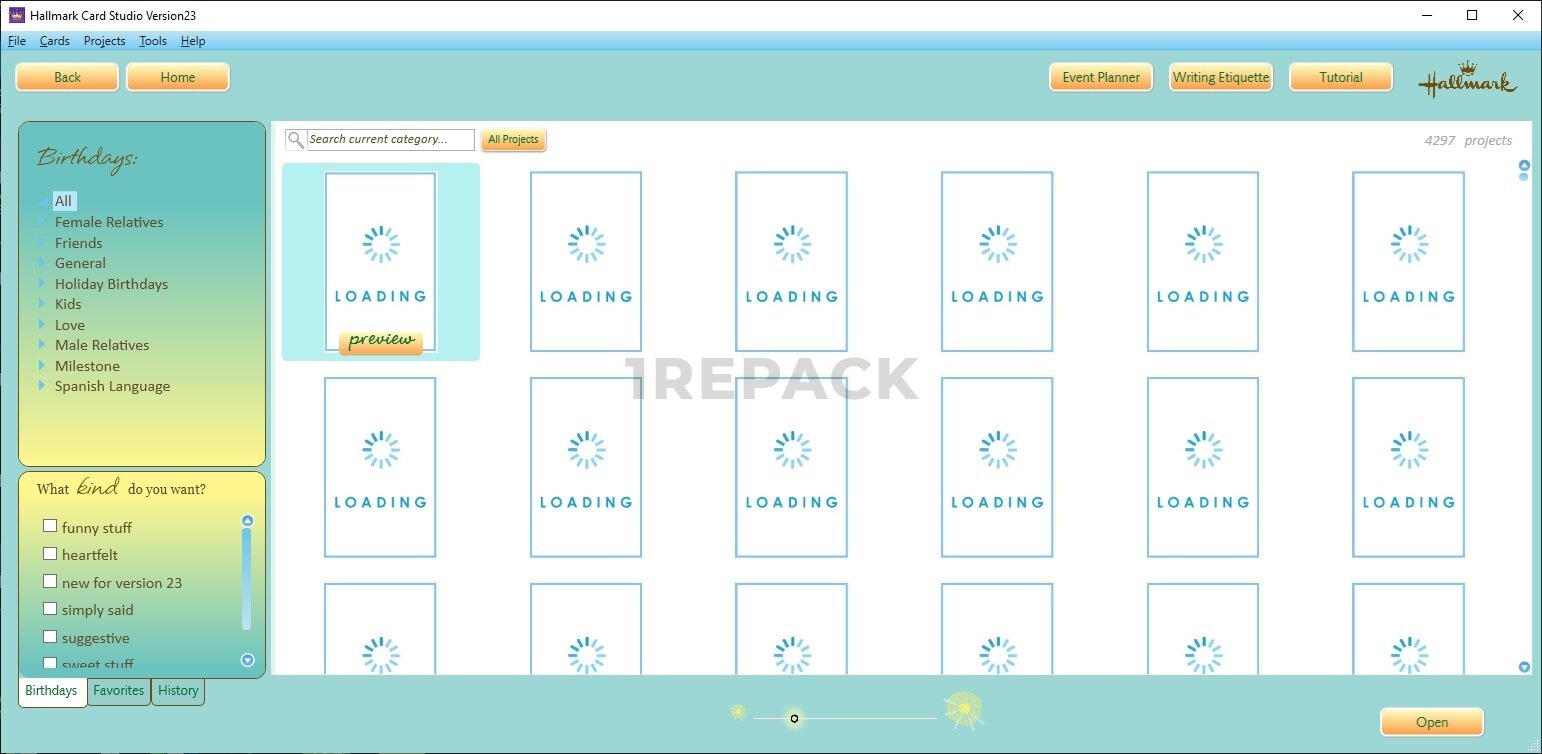Expand the Milestone category arrow
The width and height of the screenshot is (1542, 754).
pos(42,366)
